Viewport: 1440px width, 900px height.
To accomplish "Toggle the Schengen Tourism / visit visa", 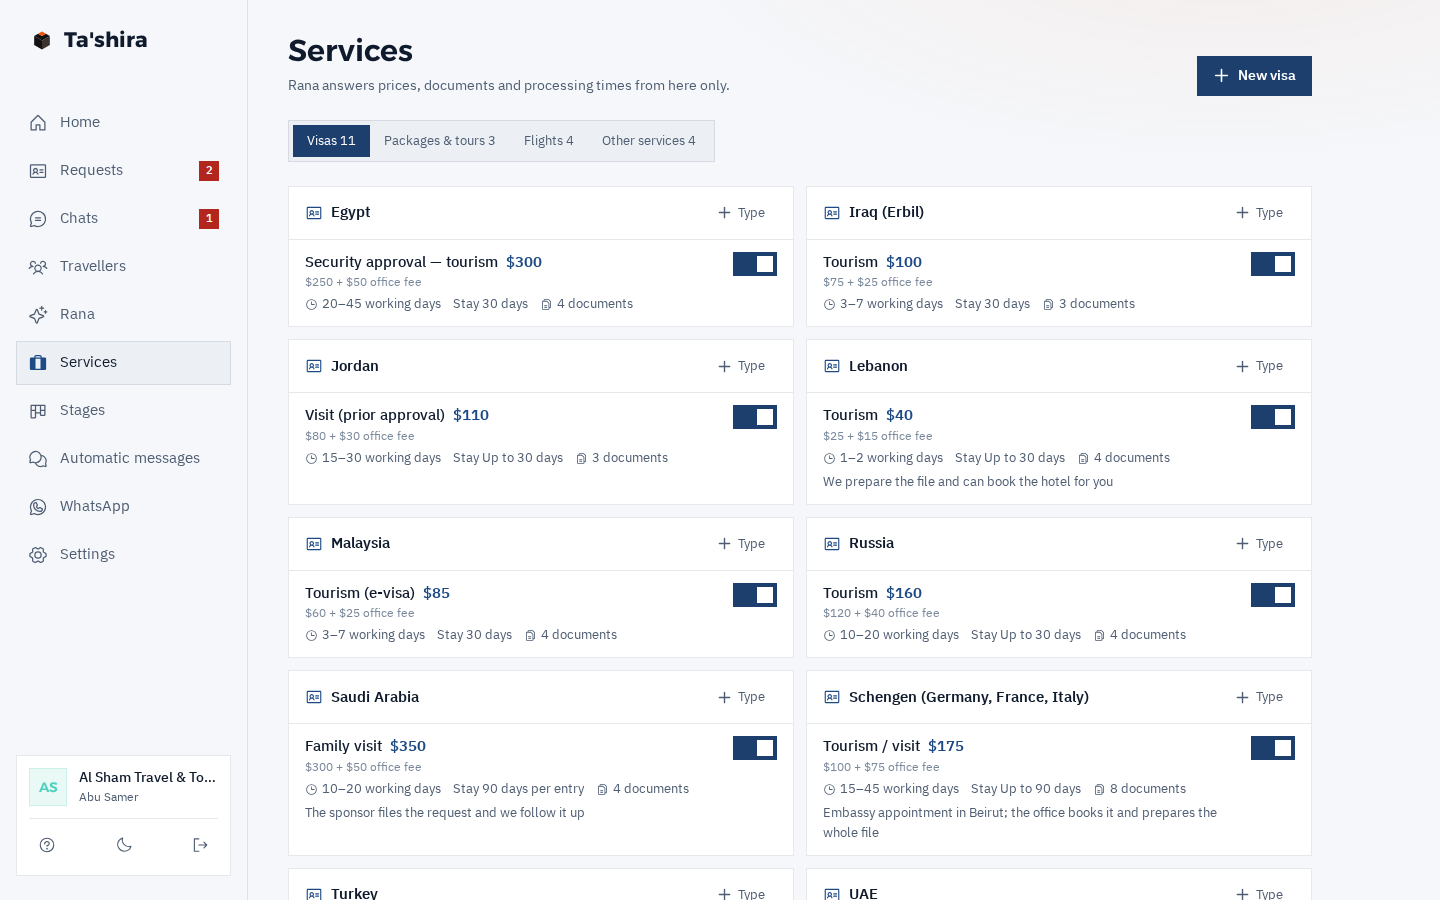I will (1273, 748).
